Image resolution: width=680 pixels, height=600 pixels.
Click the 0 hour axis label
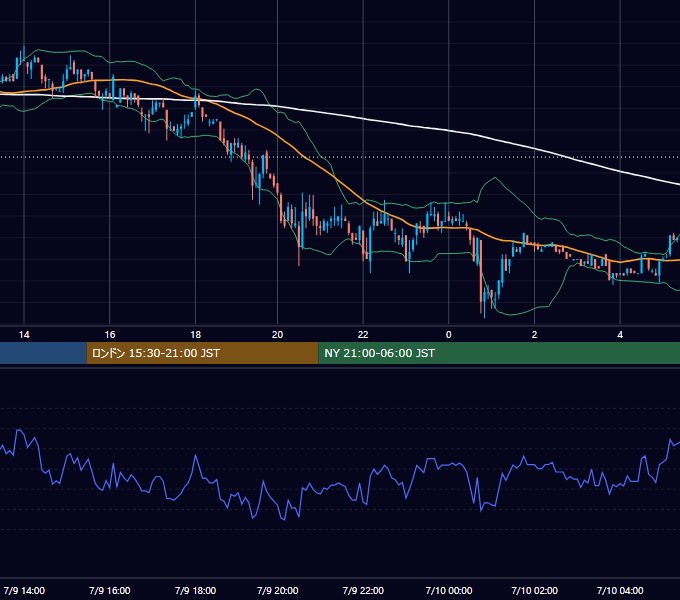[x=448, y=335]
